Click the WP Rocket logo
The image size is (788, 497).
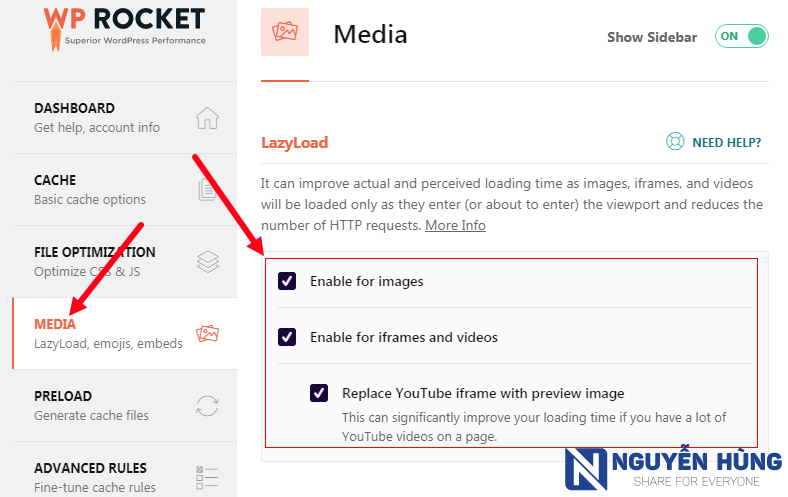point(124,28)
